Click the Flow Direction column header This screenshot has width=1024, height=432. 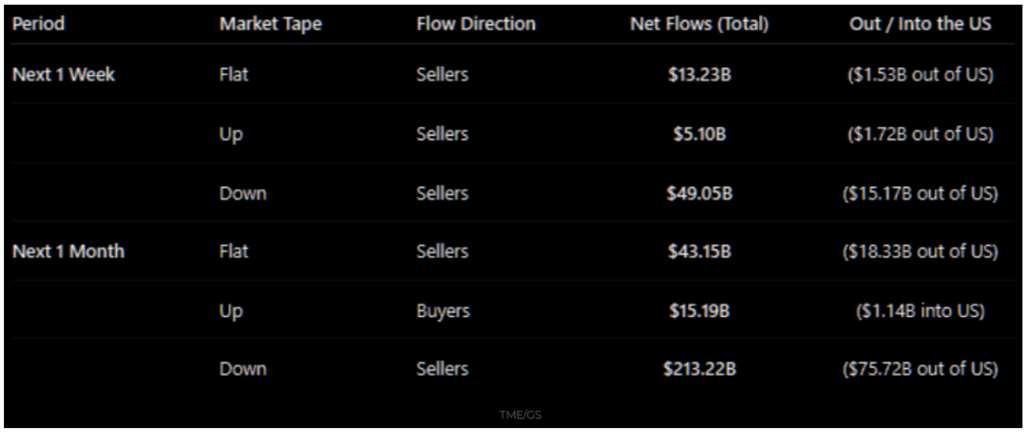476,23
